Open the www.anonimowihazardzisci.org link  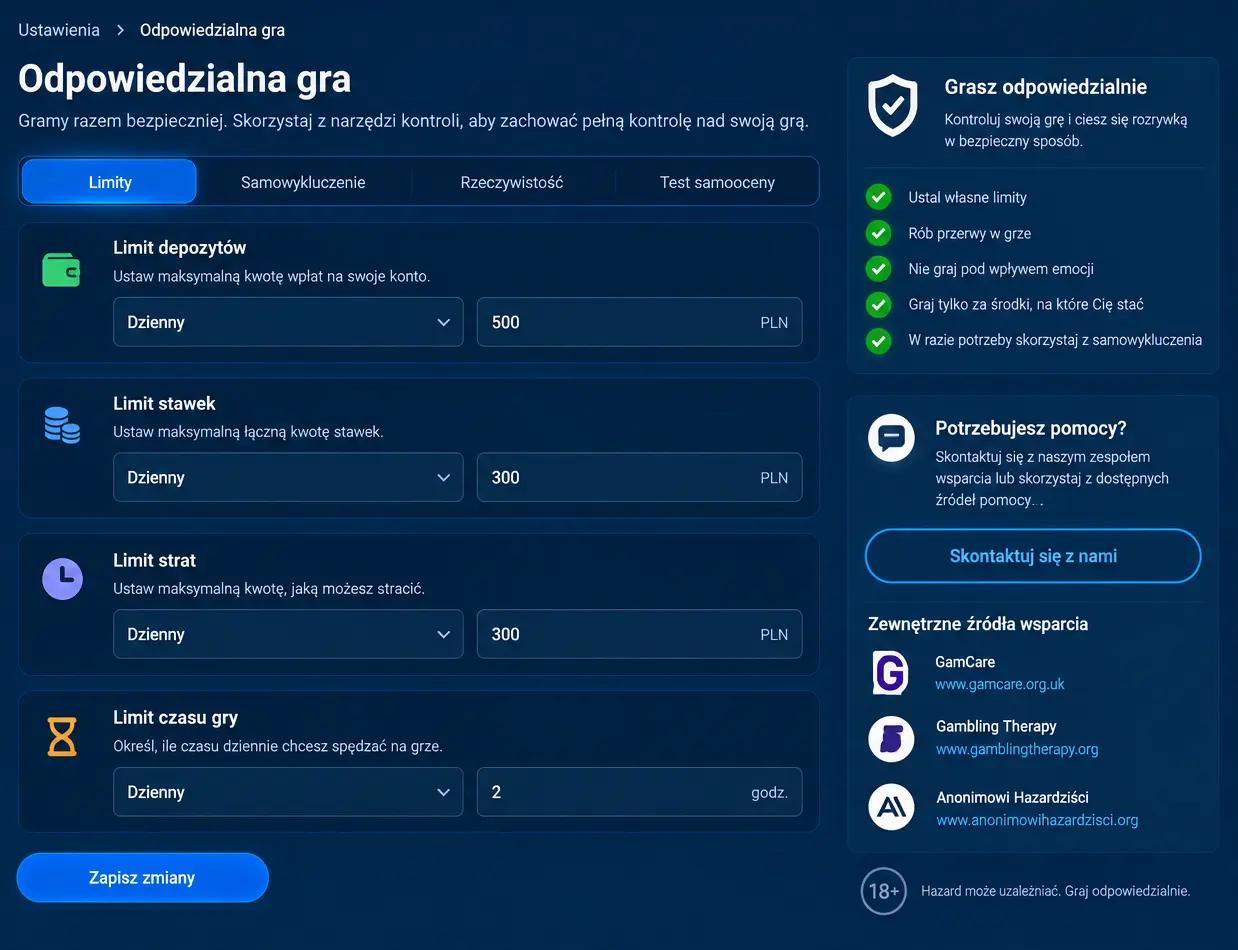(1037, 820)
